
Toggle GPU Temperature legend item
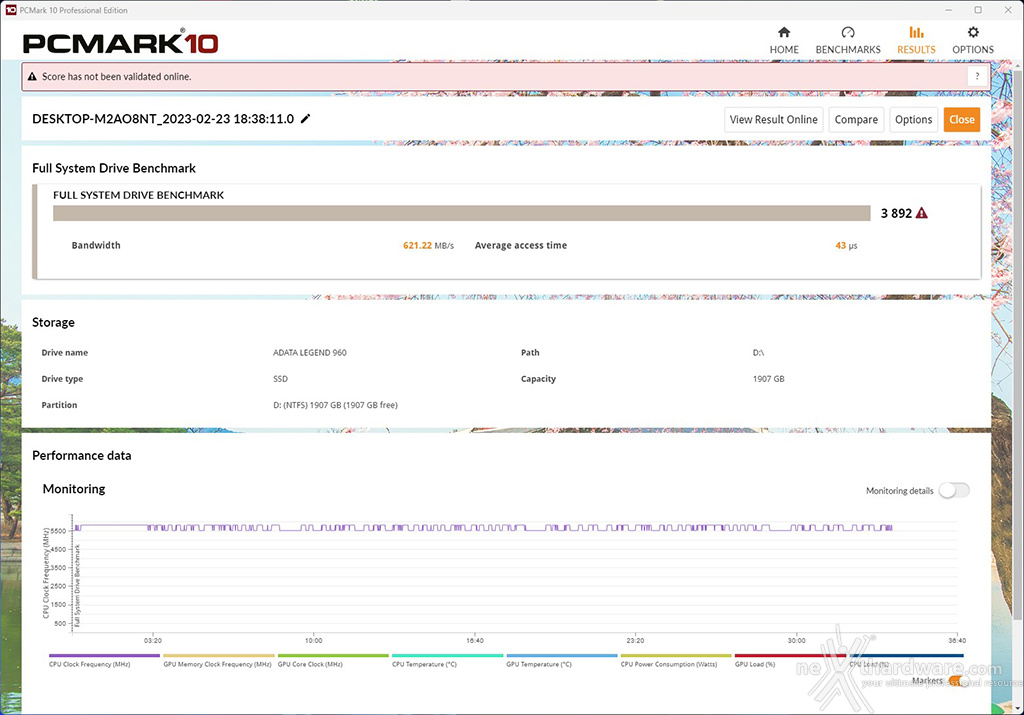(x=562, y=660)
